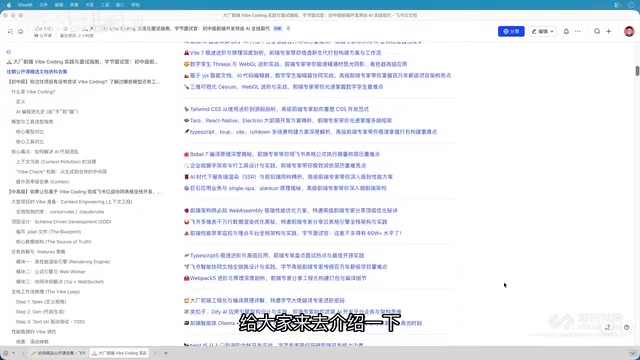Select outline item Schema Driven Development (SDD)
Image resolution: width=640 pixels, height=360 pixels.
click(x=61, y=222)
